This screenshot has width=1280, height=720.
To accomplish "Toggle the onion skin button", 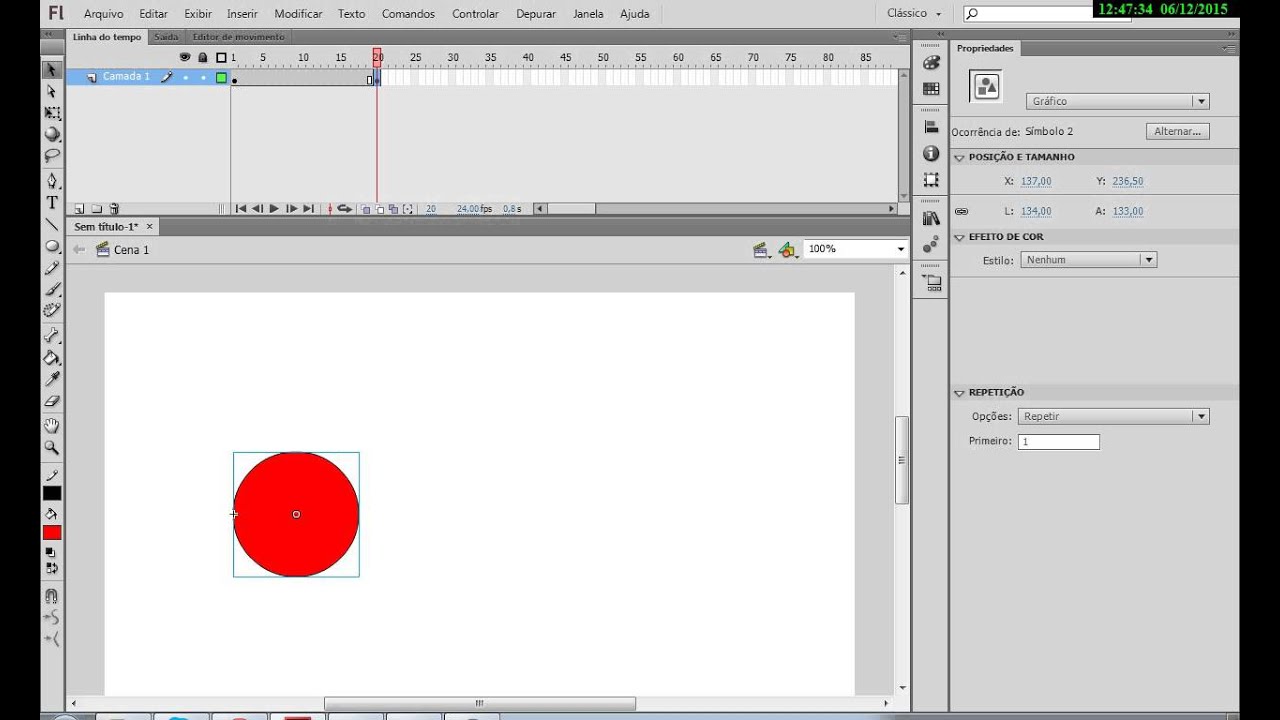I will coord(366,209).
